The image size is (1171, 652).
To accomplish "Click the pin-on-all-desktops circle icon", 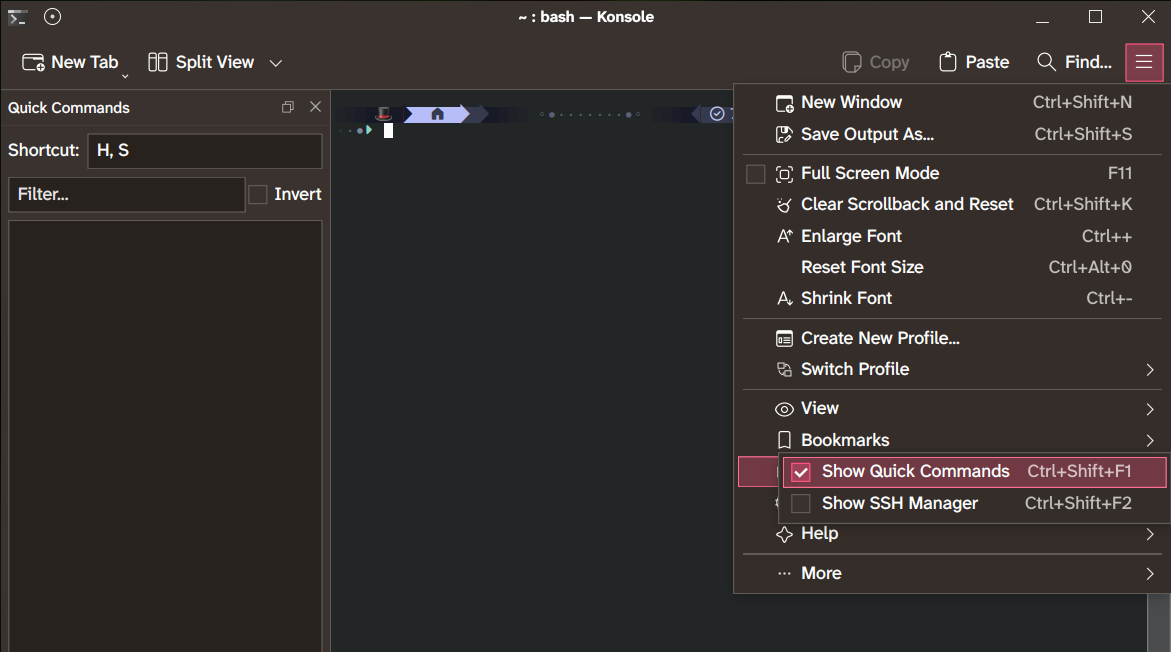I will (x=52, y=16).
